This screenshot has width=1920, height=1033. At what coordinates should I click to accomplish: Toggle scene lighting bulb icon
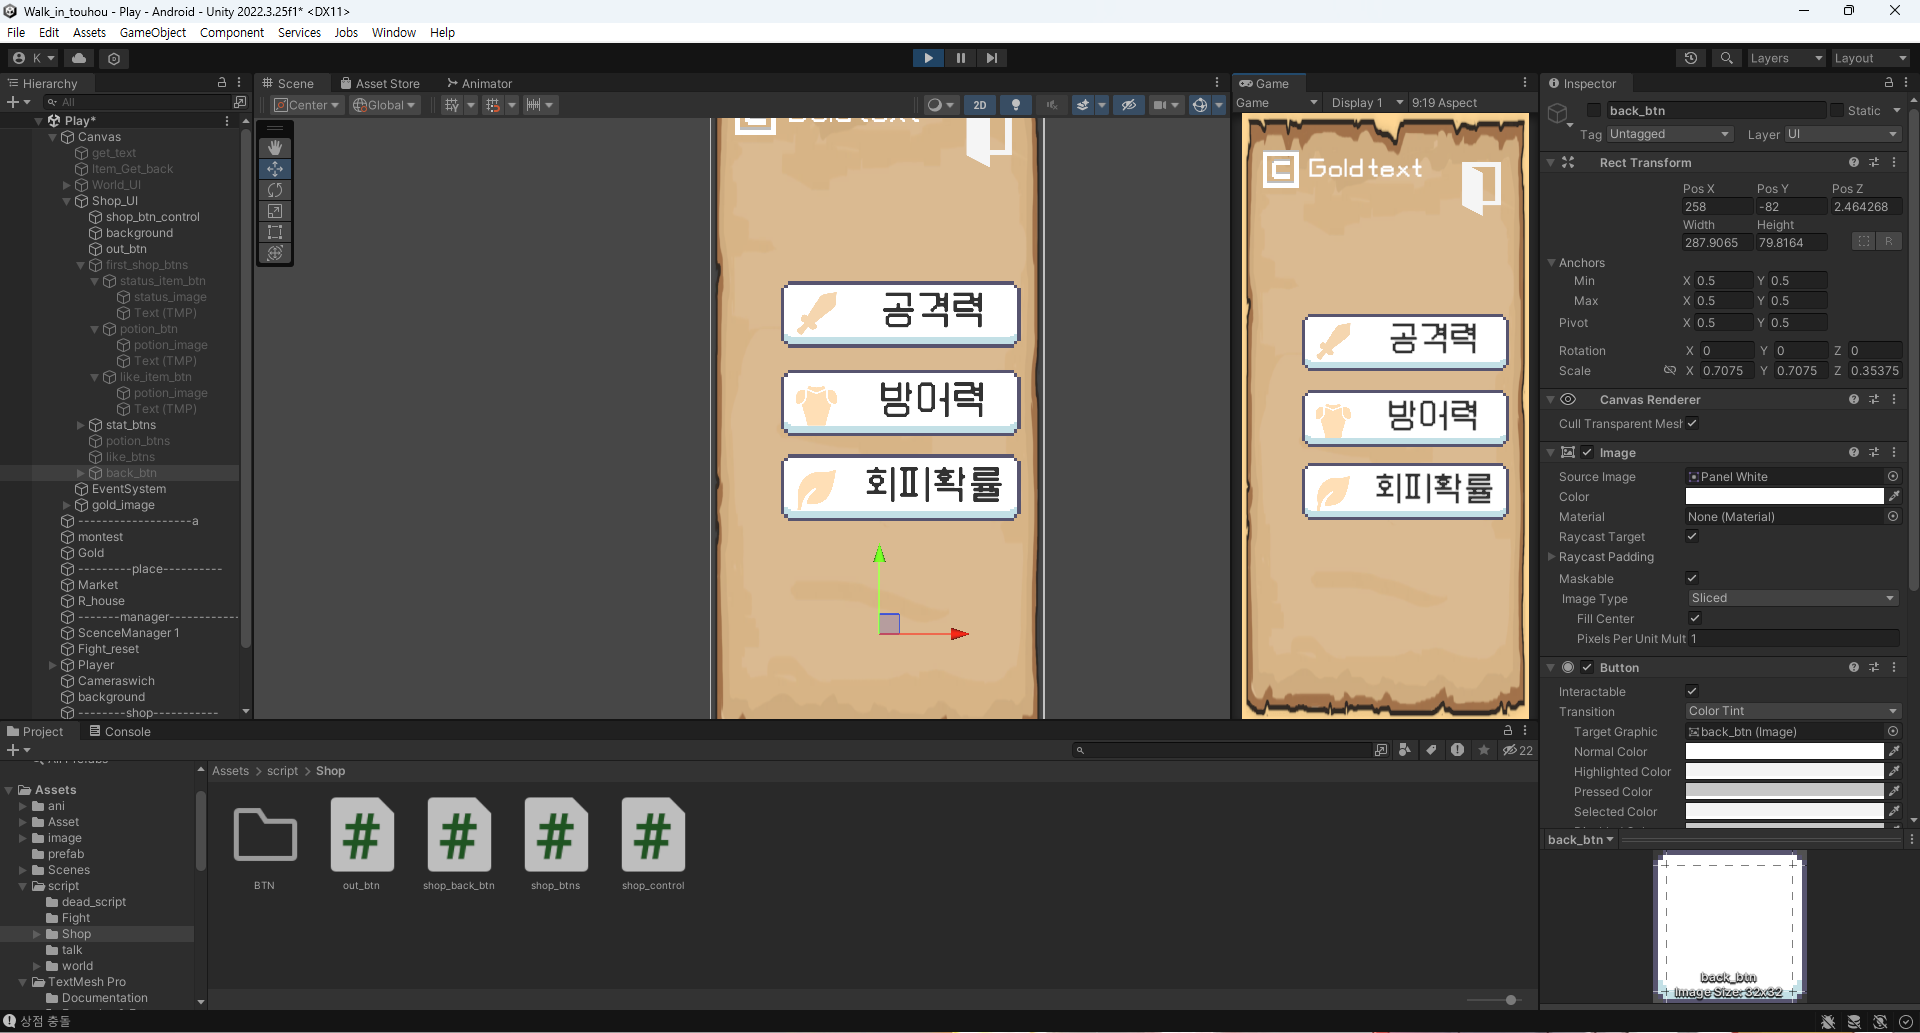pos(1016,105)
